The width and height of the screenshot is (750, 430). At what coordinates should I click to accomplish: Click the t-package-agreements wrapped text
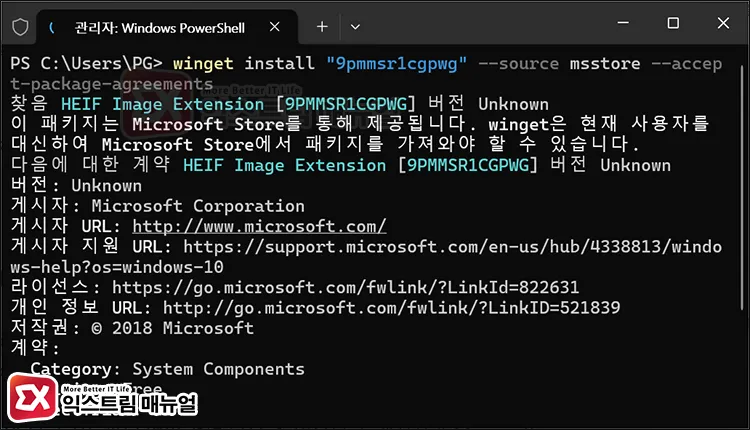pyautogui.click(x=111, y=84)
